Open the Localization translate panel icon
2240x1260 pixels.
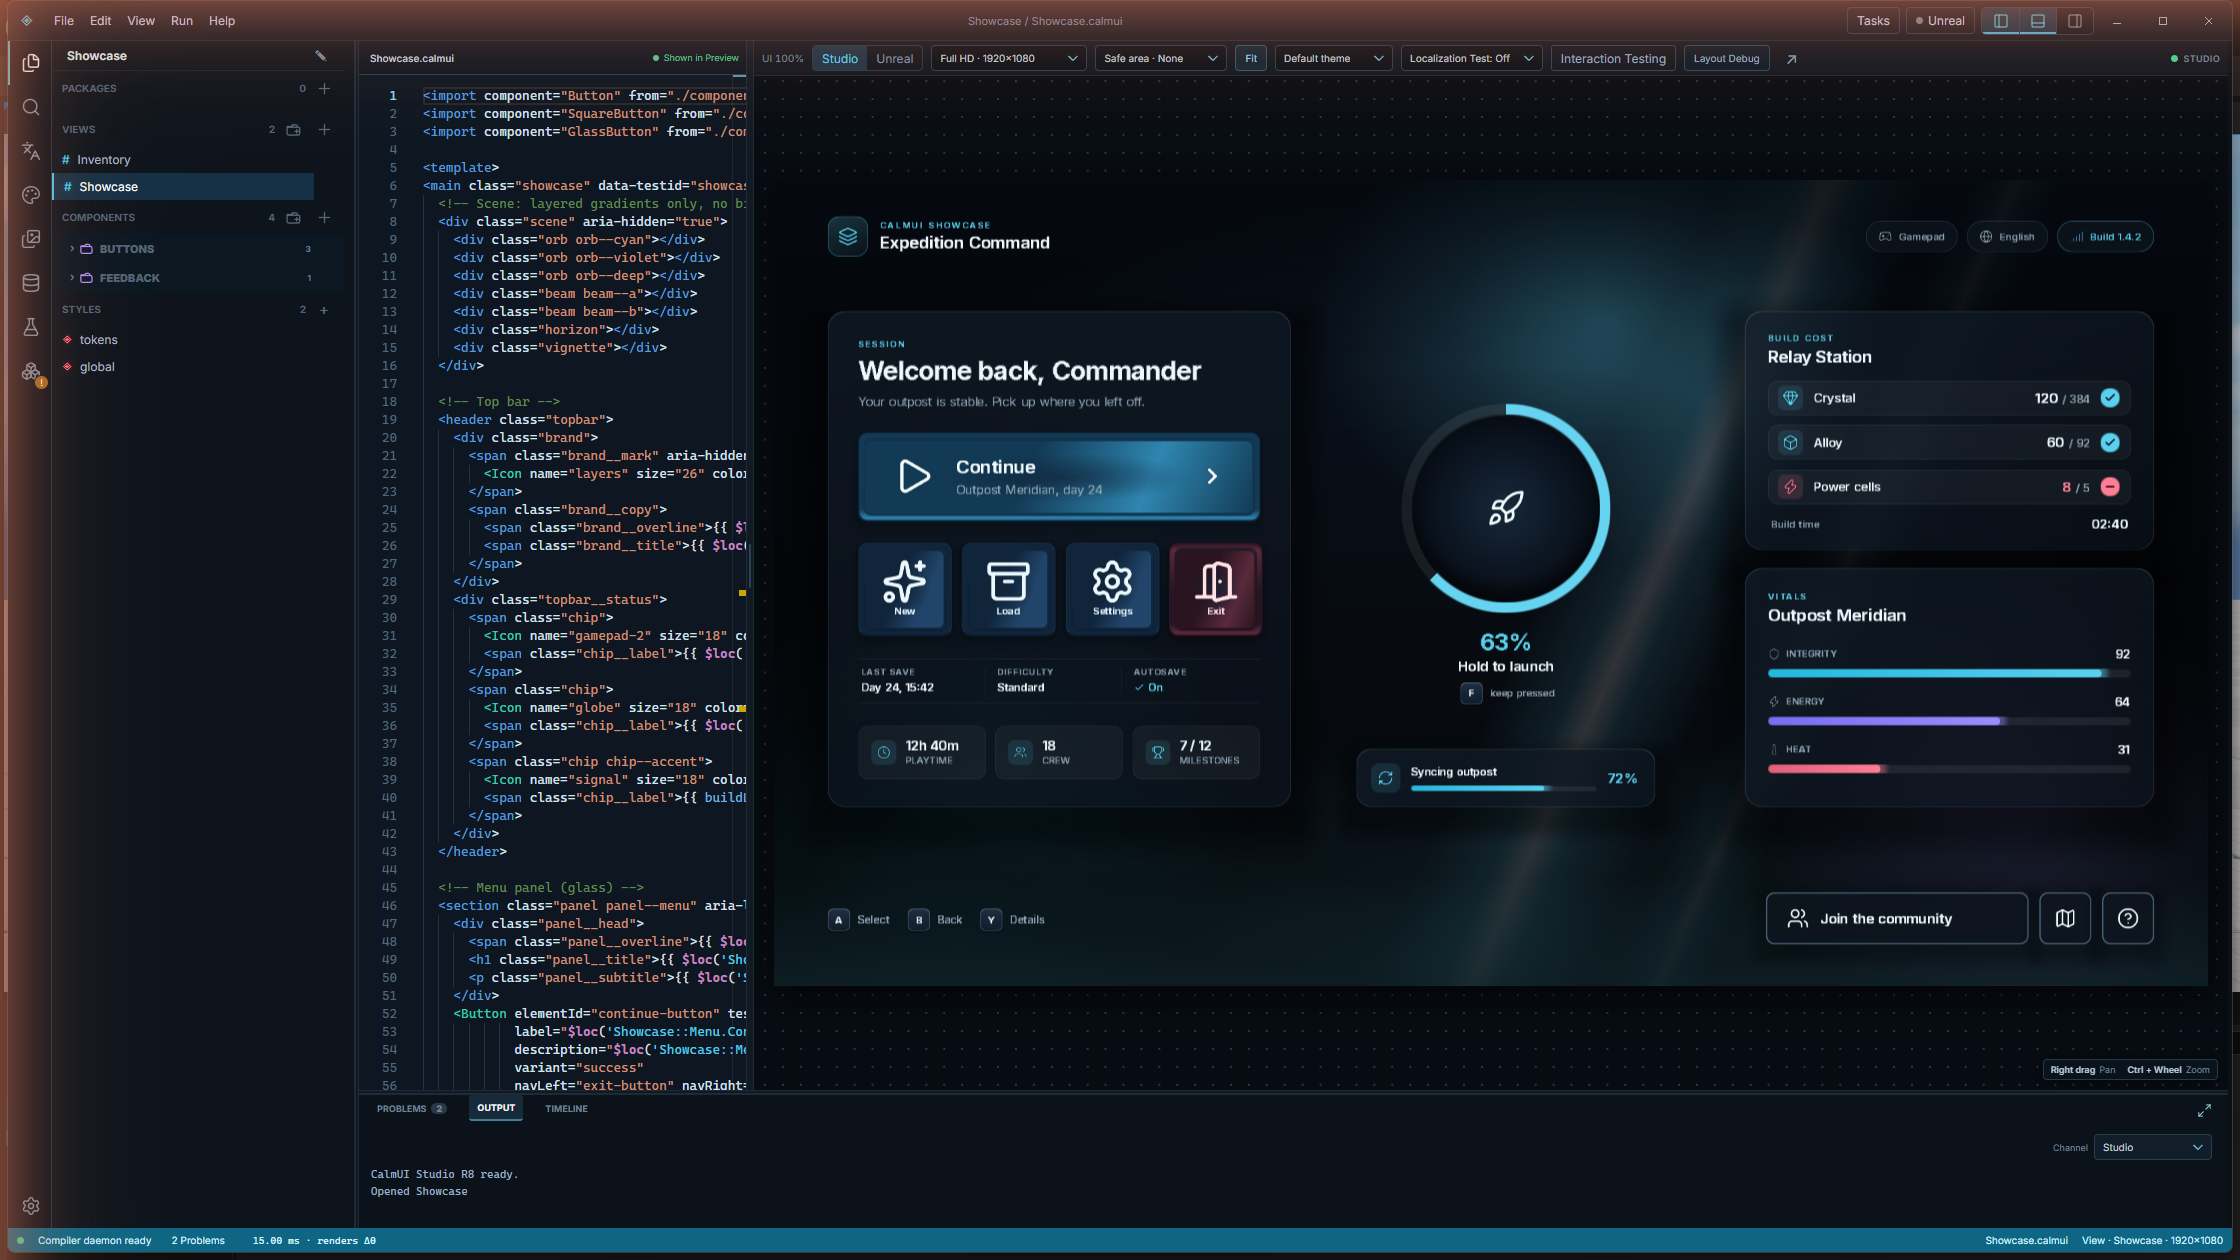31,151
